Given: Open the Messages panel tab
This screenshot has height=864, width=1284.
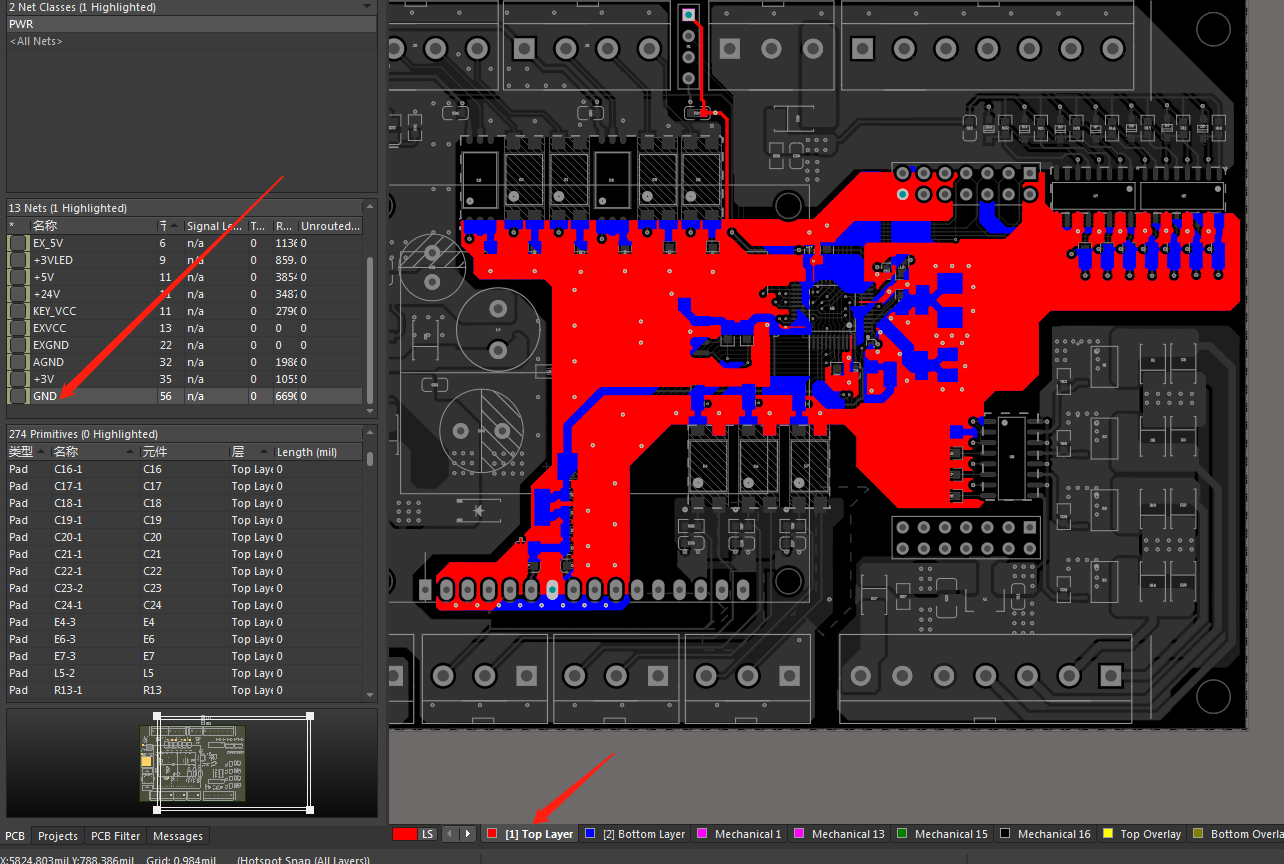Looking at the screenshot, I should pos(178,836).
